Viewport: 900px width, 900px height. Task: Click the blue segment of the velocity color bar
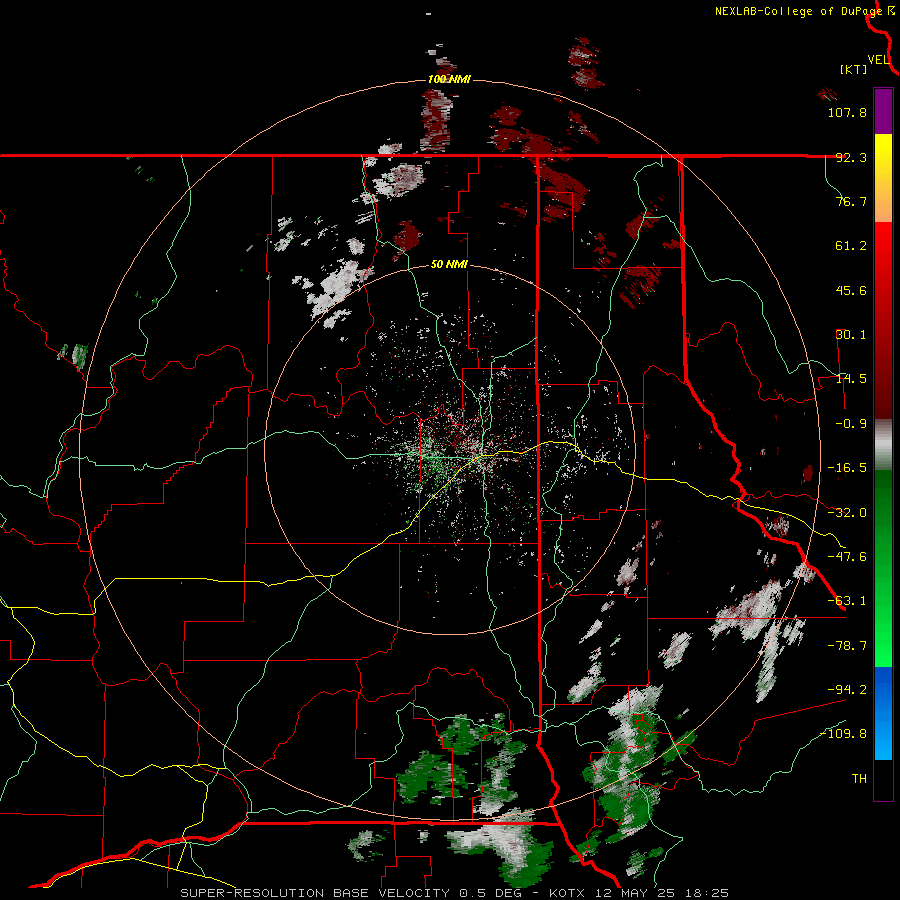883,713
